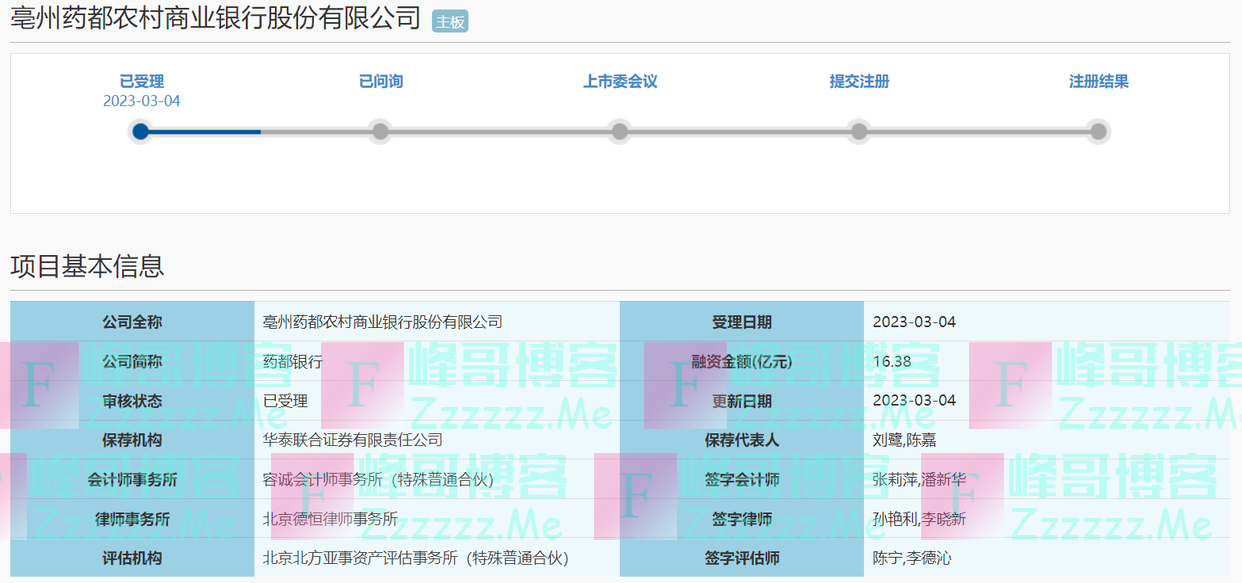Click the 公司全称 header cell
The image size is (1242, 583).
(132, 321)
